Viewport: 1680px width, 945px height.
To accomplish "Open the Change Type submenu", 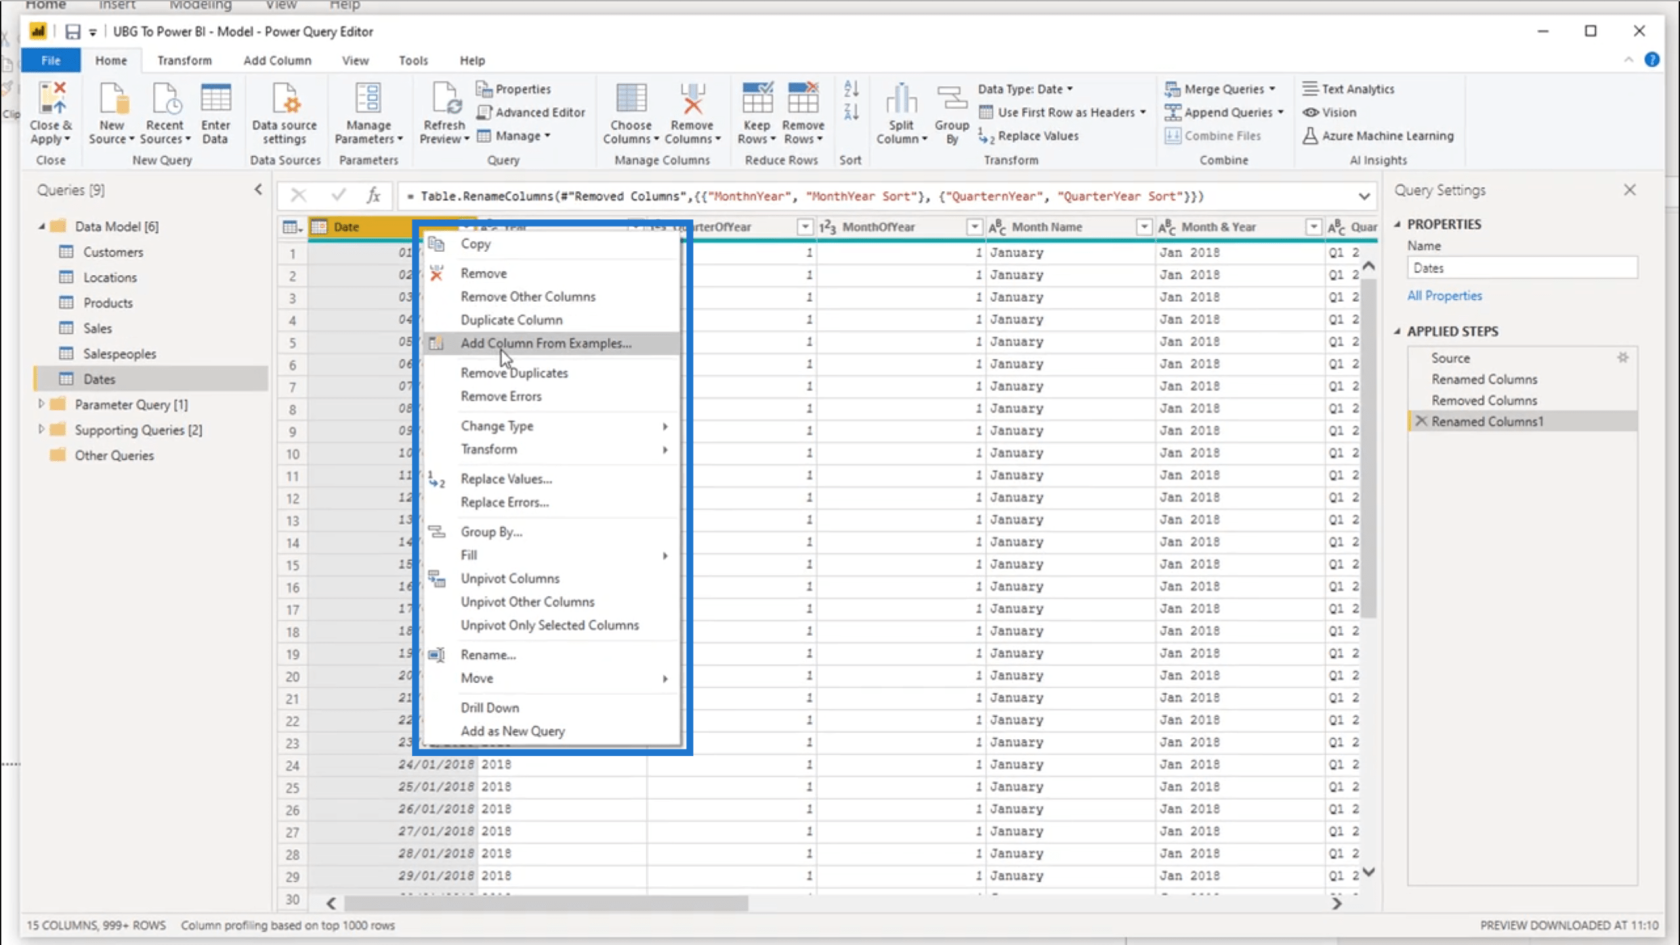I will tap(552, 426).
